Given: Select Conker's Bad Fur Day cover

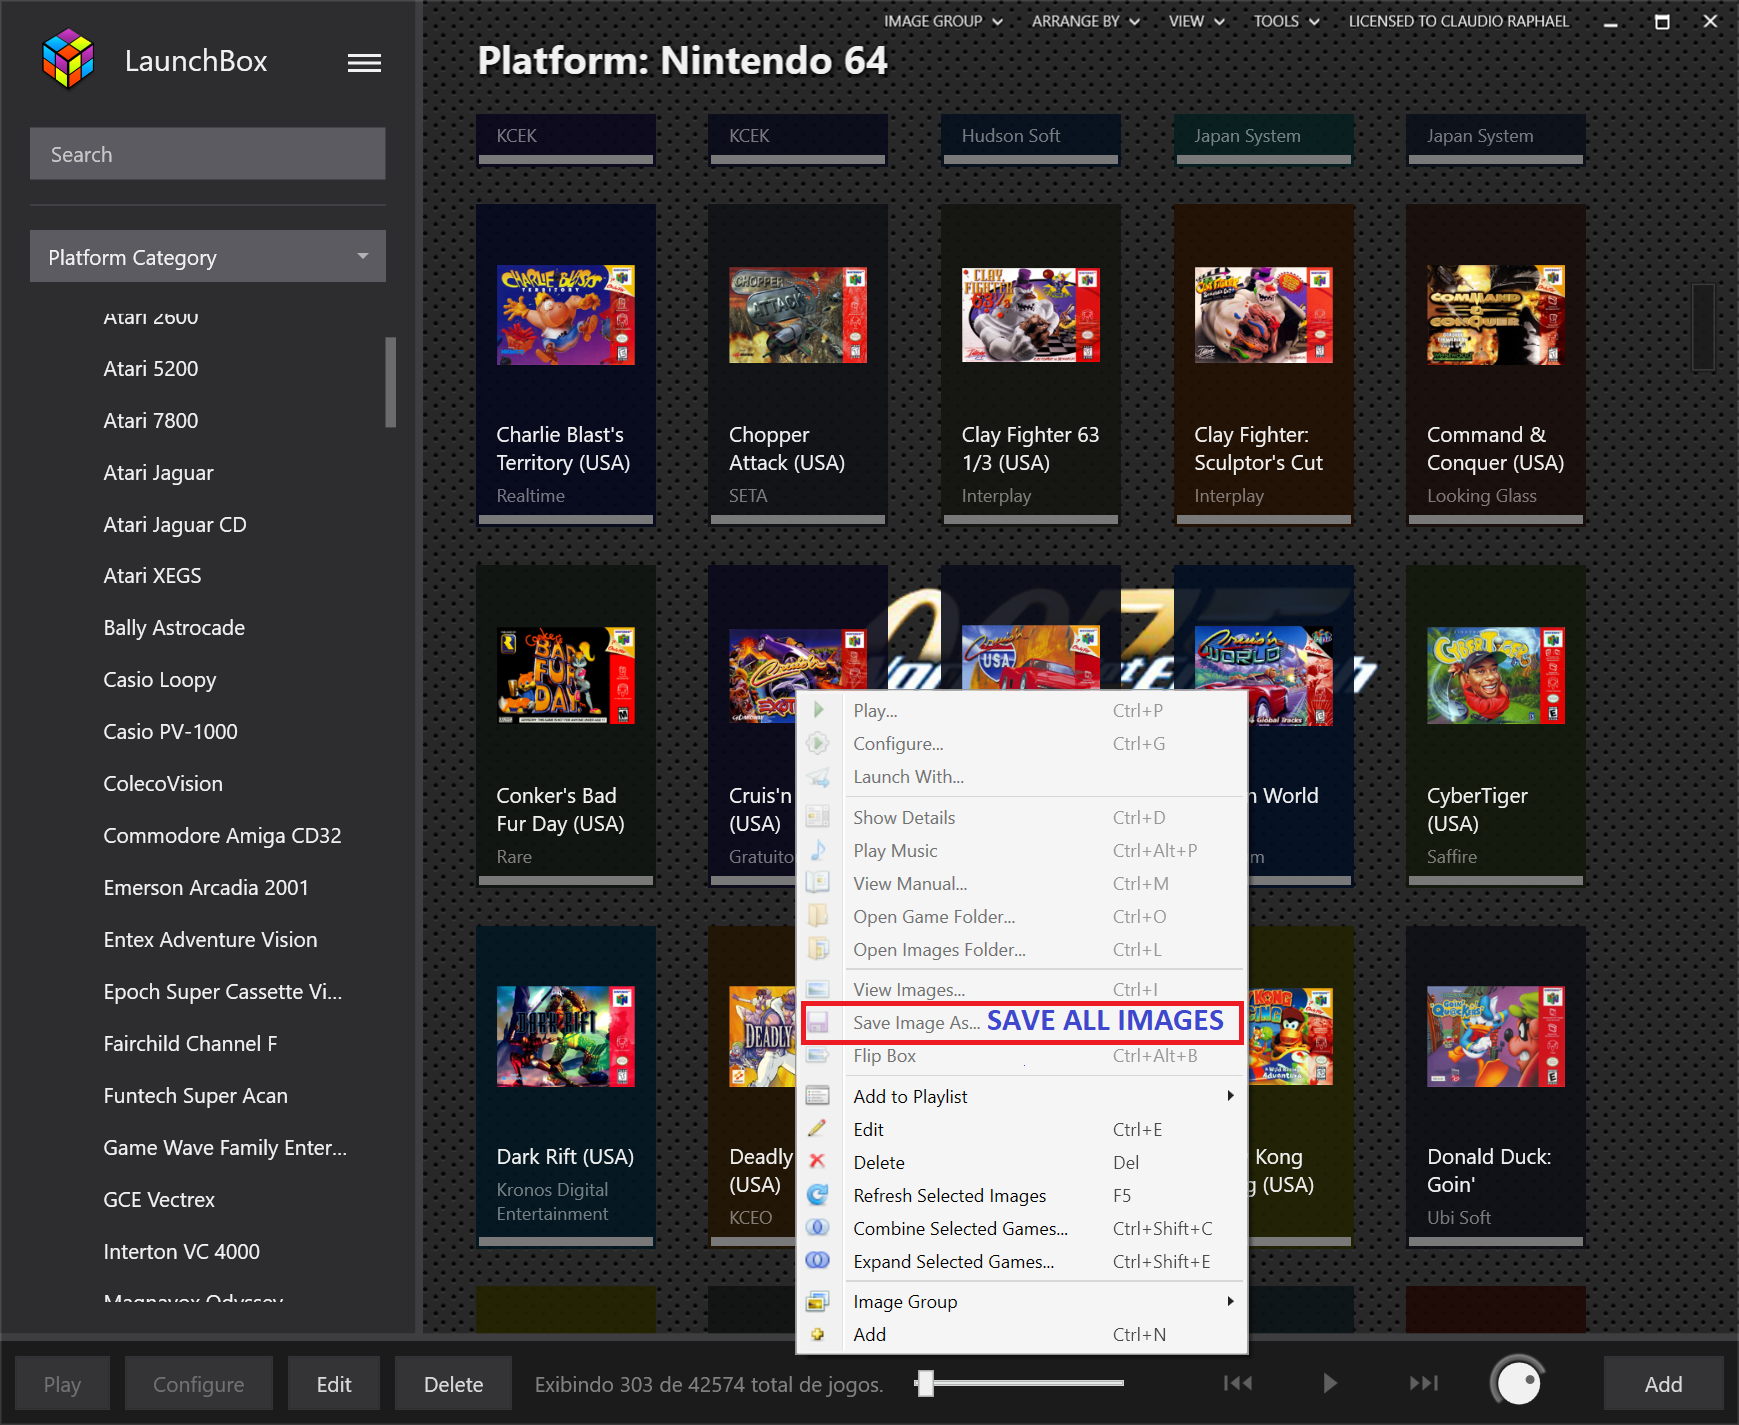Looking at the screenshot, I should (x=566, y=675).
